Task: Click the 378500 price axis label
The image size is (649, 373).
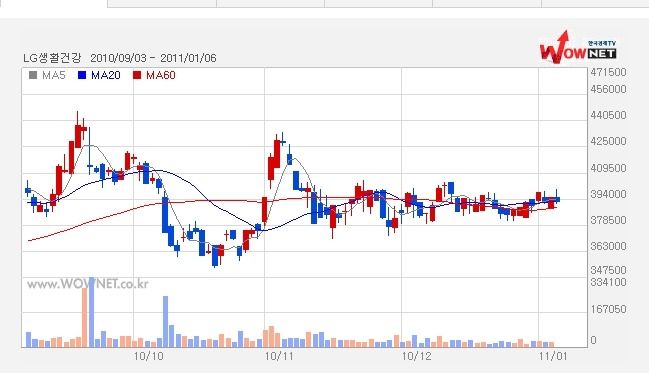Action: click(x=608, y=220)
